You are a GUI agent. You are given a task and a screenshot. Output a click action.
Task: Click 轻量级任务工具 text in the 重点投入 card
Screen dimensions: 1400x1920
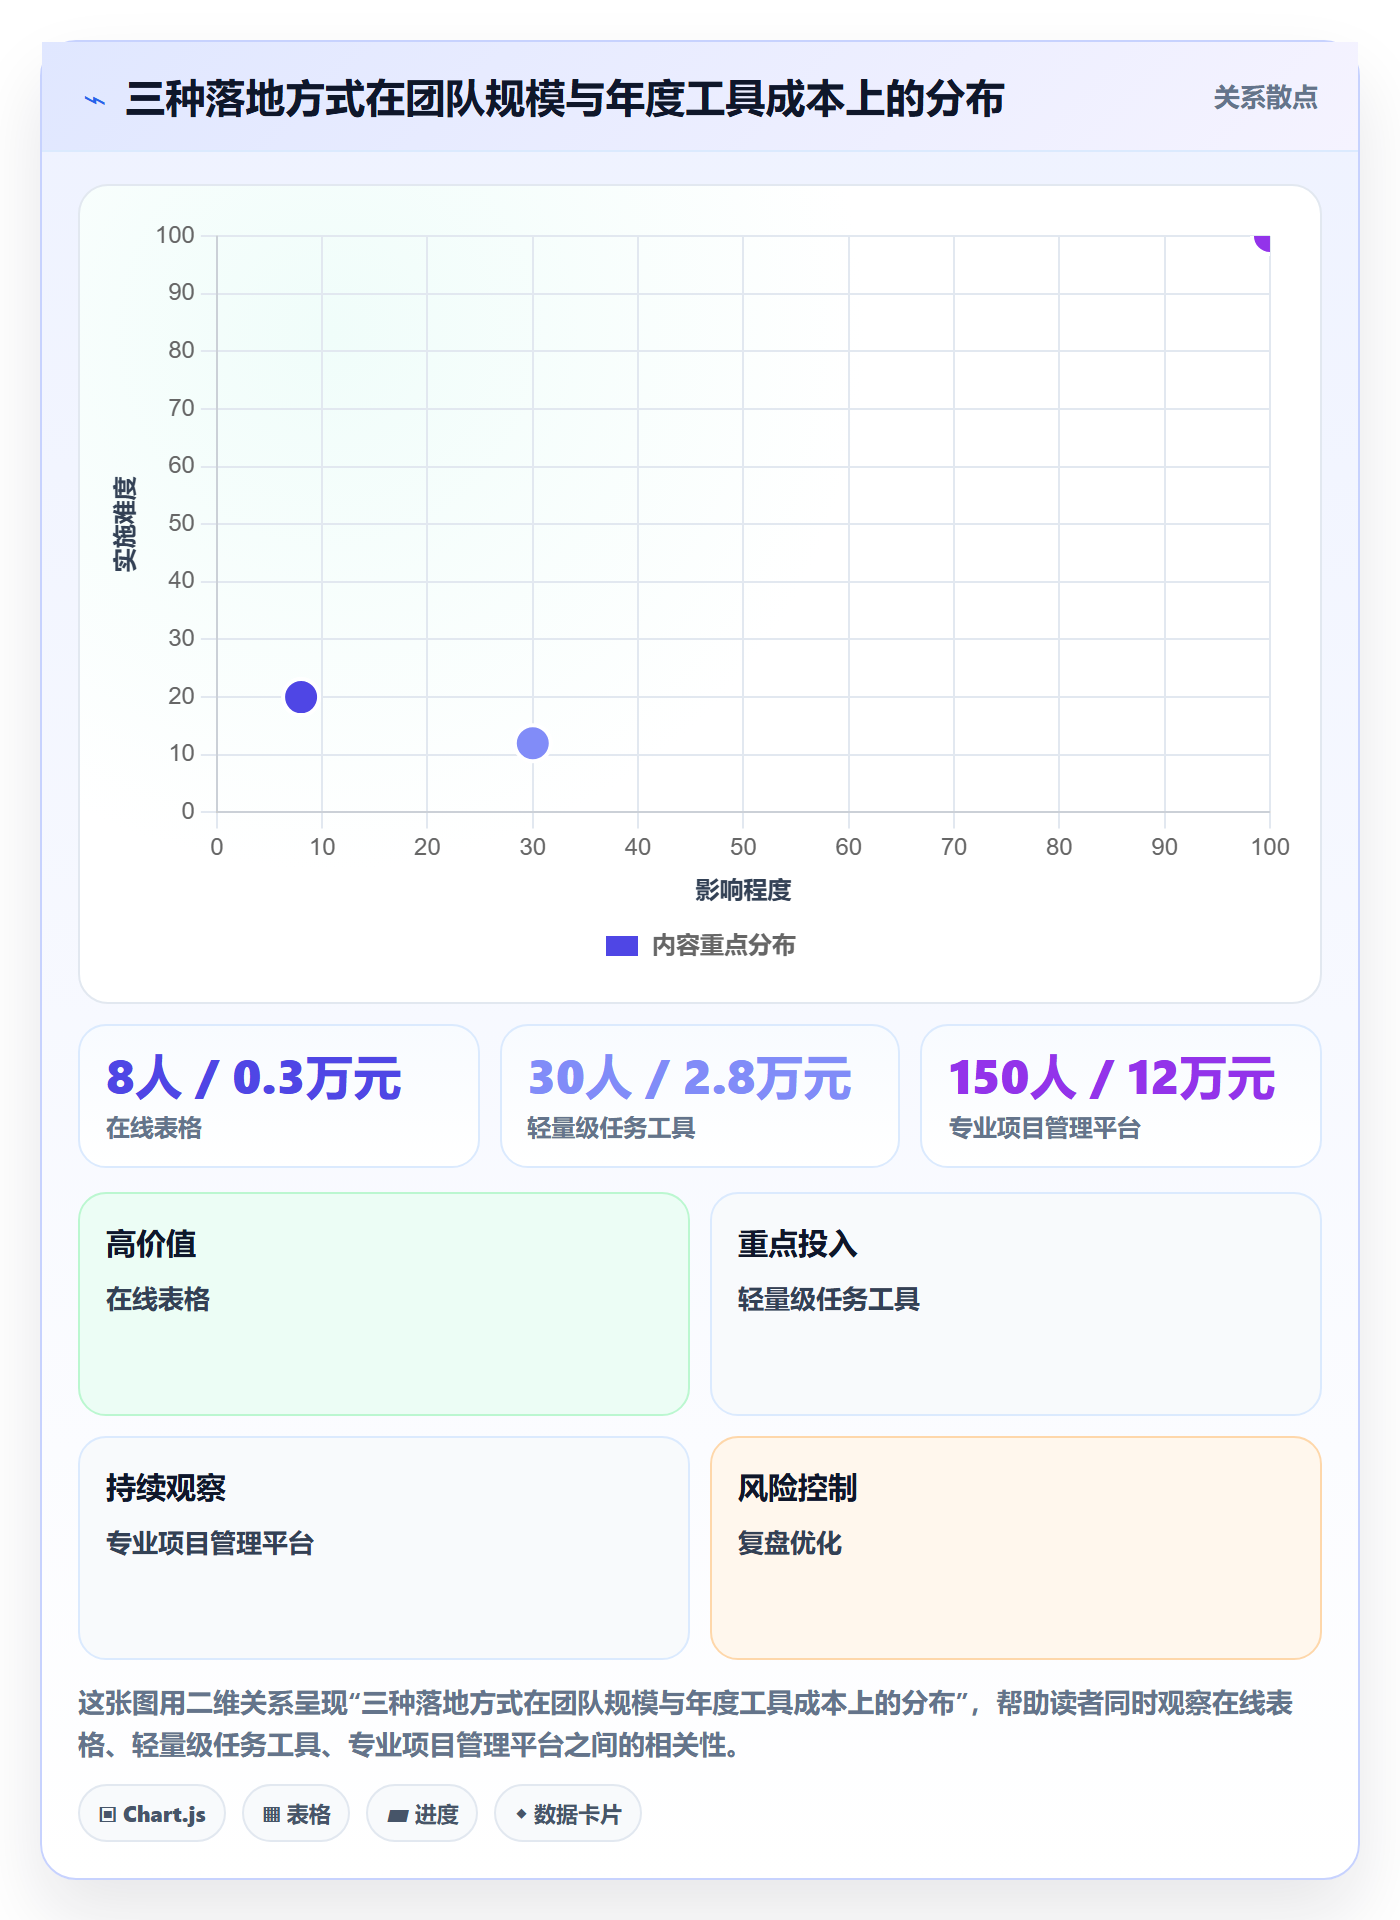(829, 1299)
